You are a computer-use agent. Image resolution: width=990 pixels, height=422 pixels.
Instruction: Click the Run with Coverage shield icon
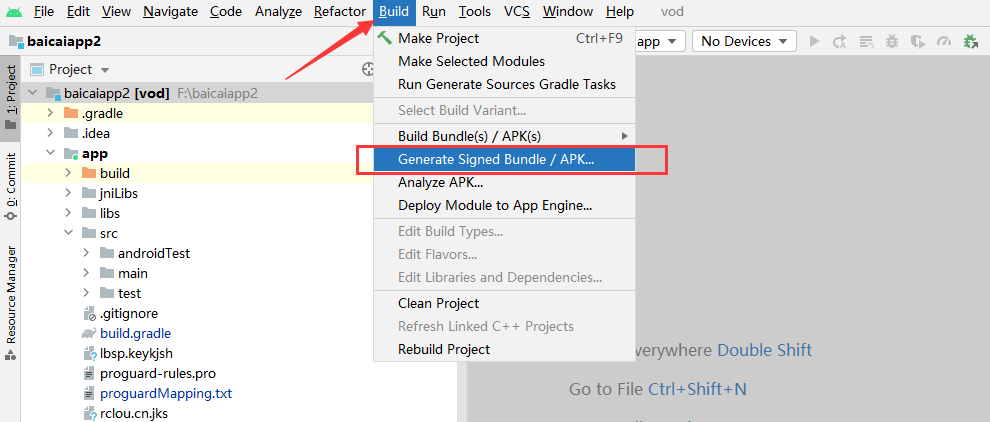point(917,41)
